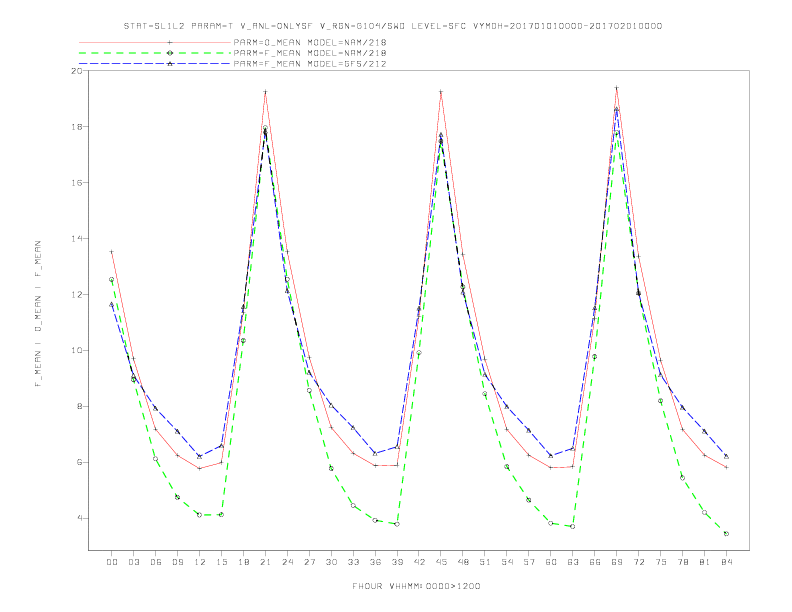Click y-axis tick label 8
Screen dimensions: 792x612
pos(79,406)
